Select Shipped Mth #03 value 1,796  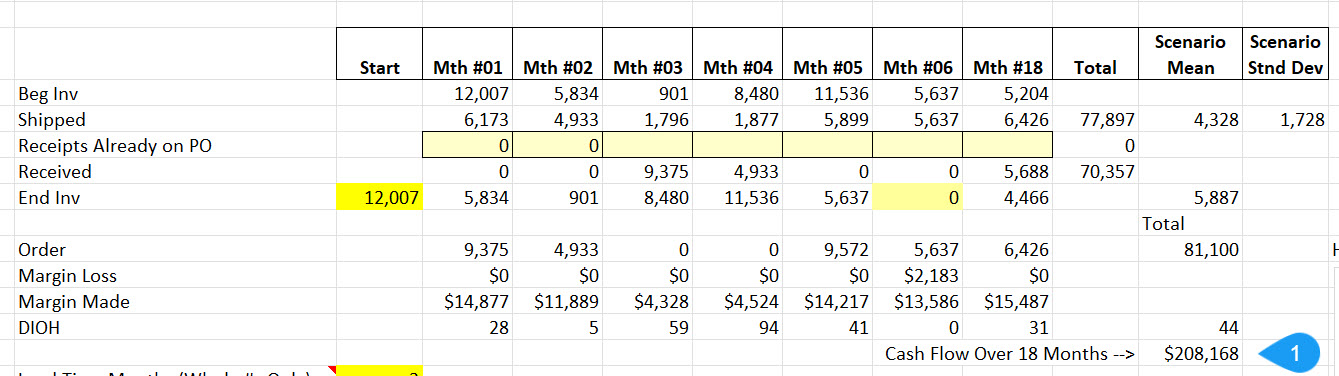click(647, 120)
